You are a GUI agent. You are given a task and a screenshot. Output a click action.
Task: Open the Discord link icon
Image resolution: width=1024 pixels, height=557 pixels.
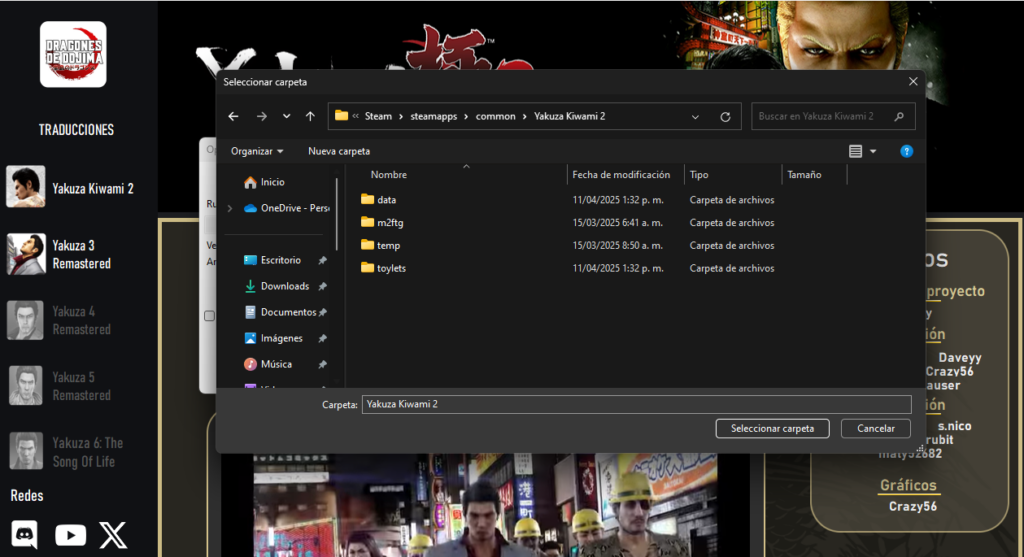point(25,534)
